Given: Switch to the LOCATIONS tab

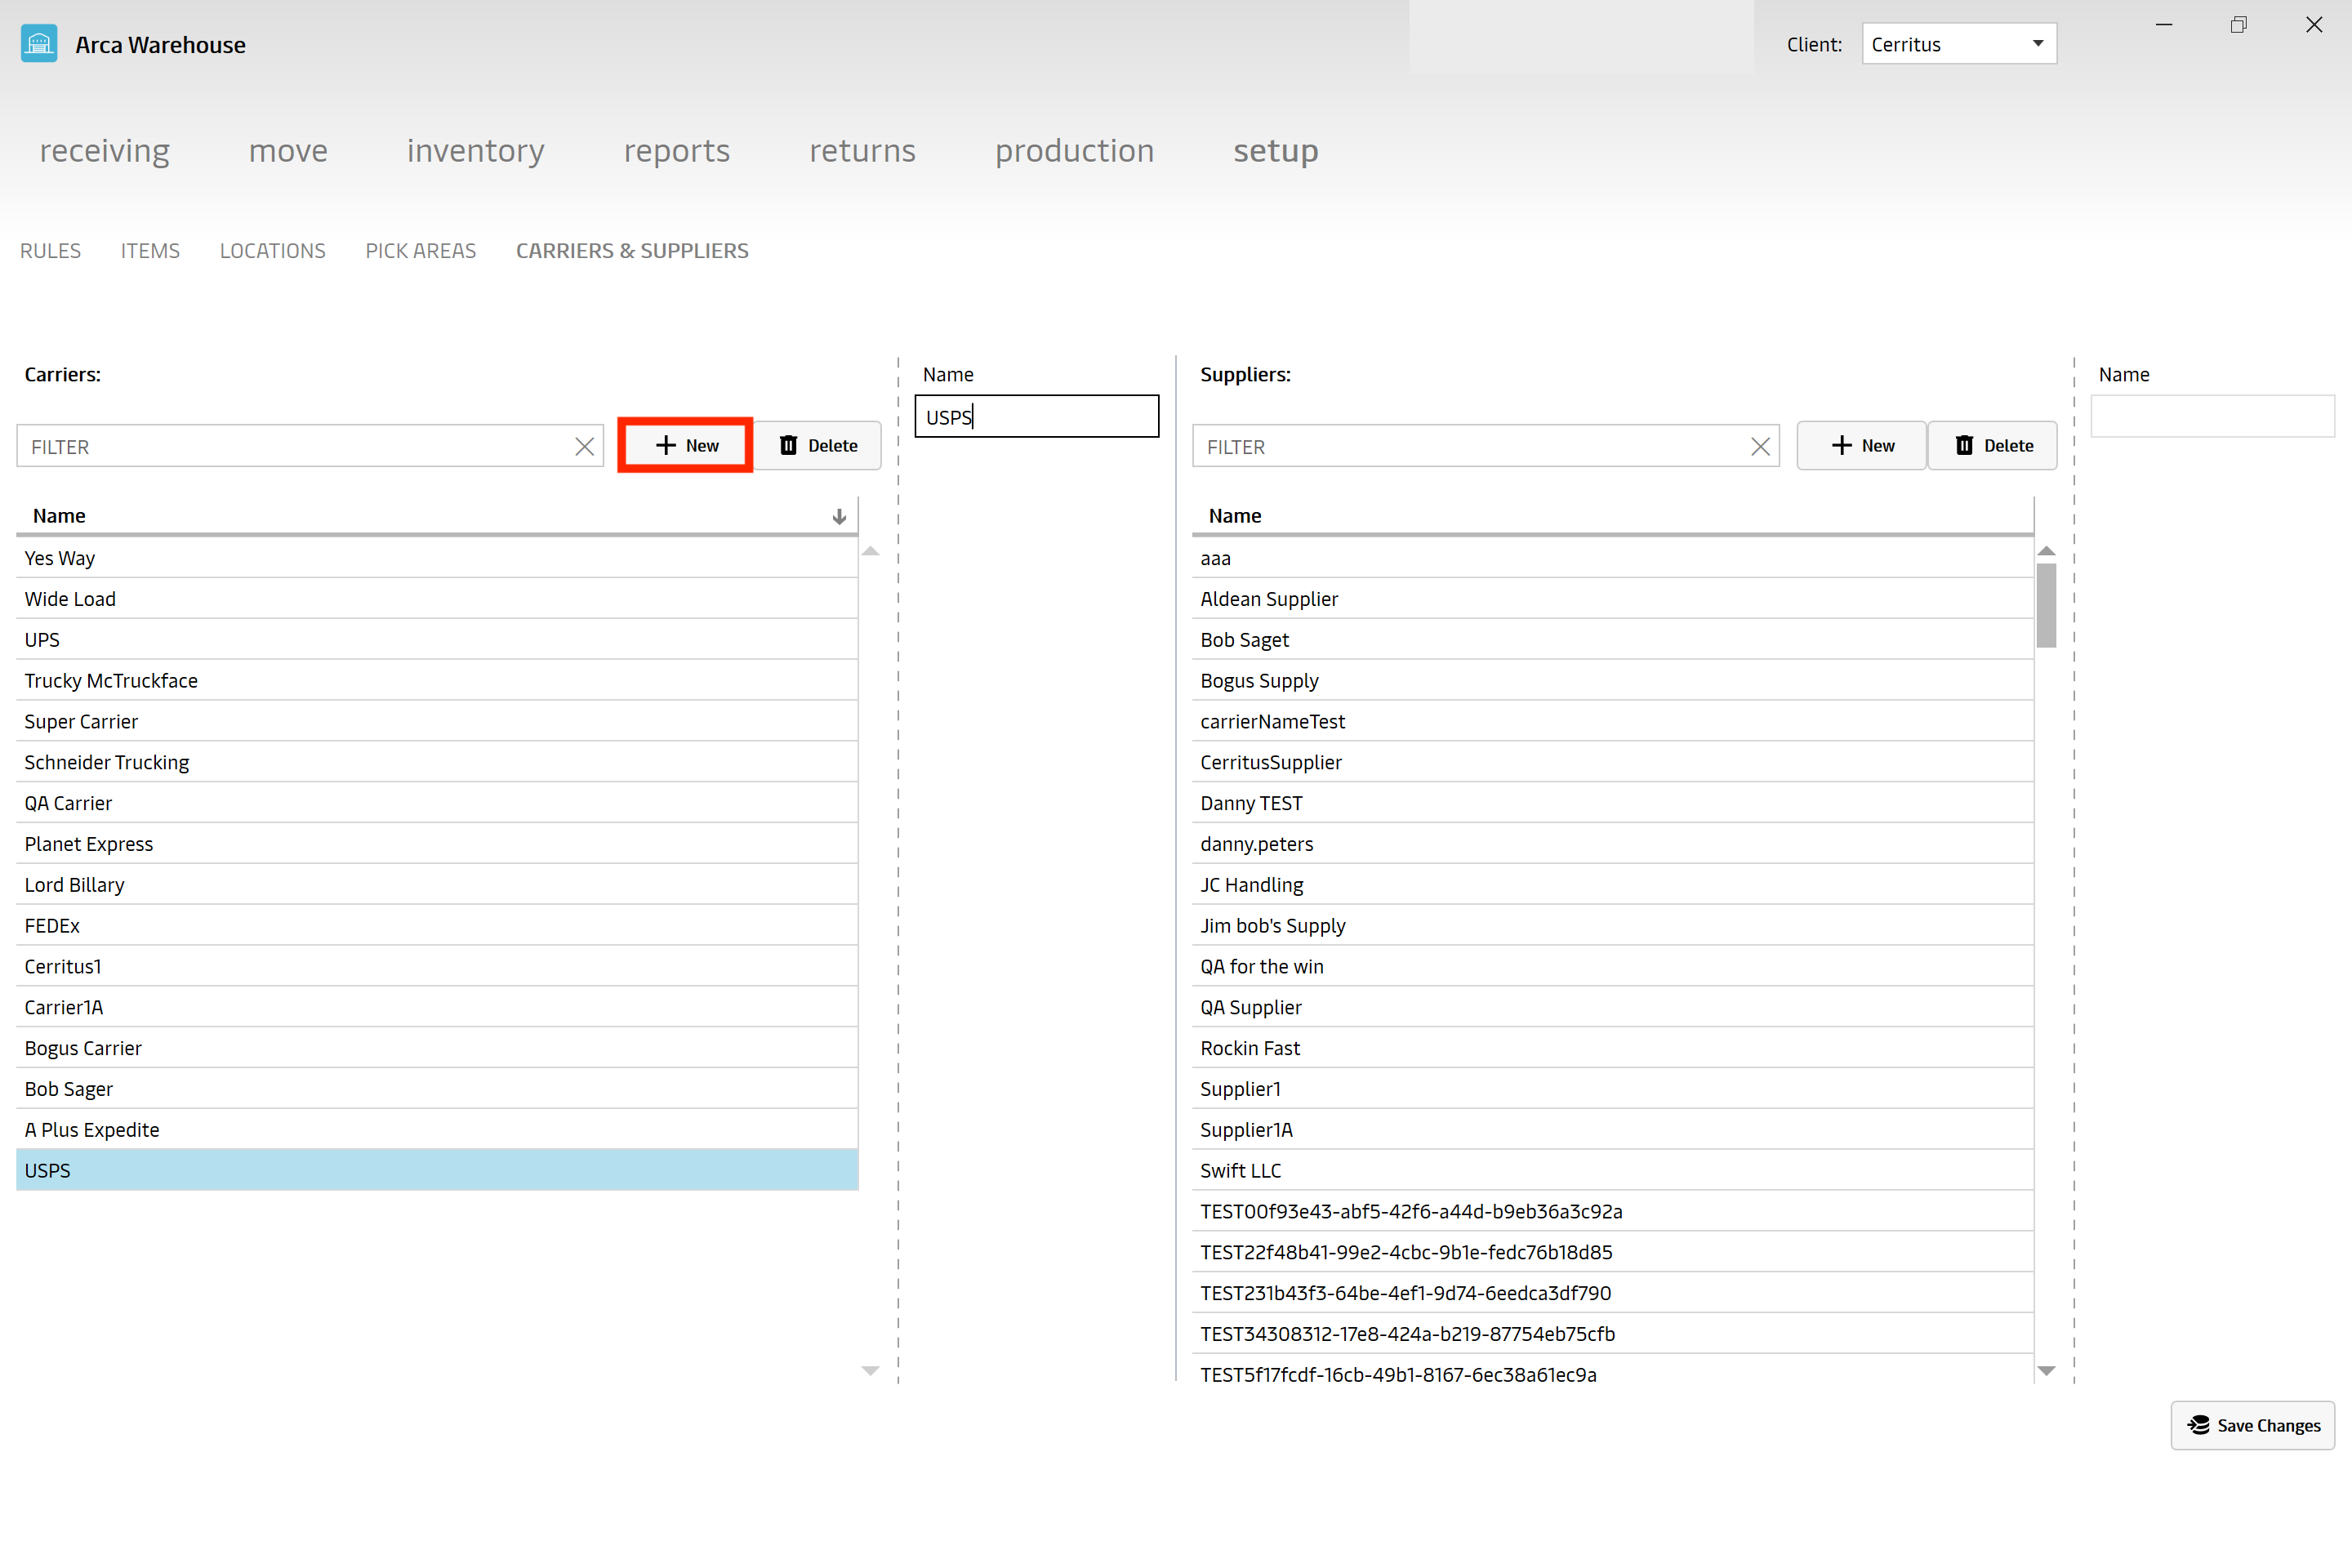Looking at the screenshot, I should tap(273, 251).
